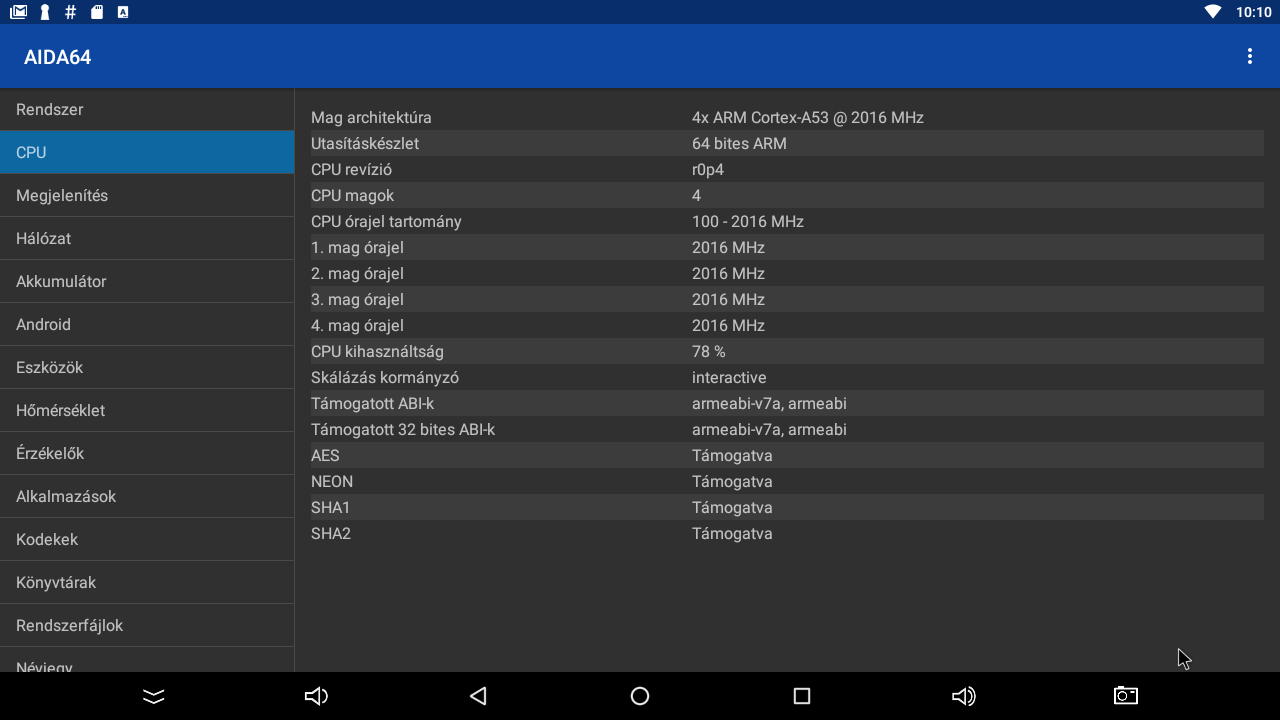Click the '64 bites ARM' value
Screen dimensions: 1280x720
tap(739, 143)
